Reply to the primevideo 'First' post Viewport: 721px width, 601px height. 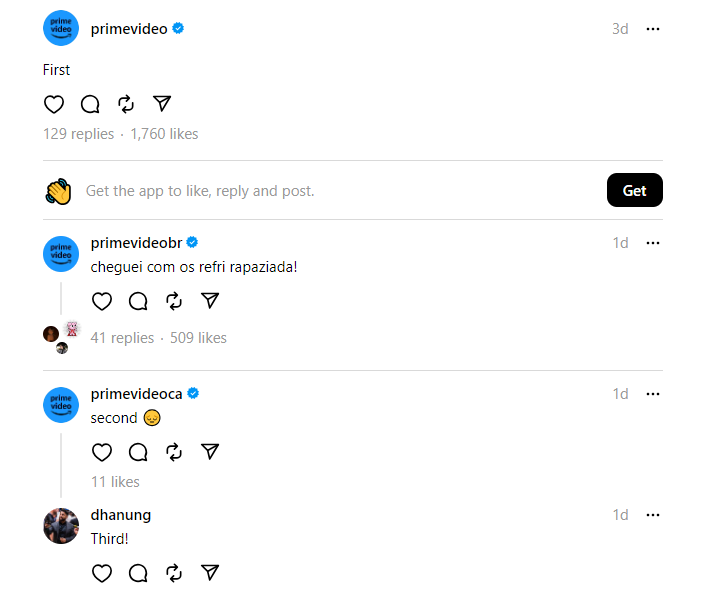[x=90, y=104]
